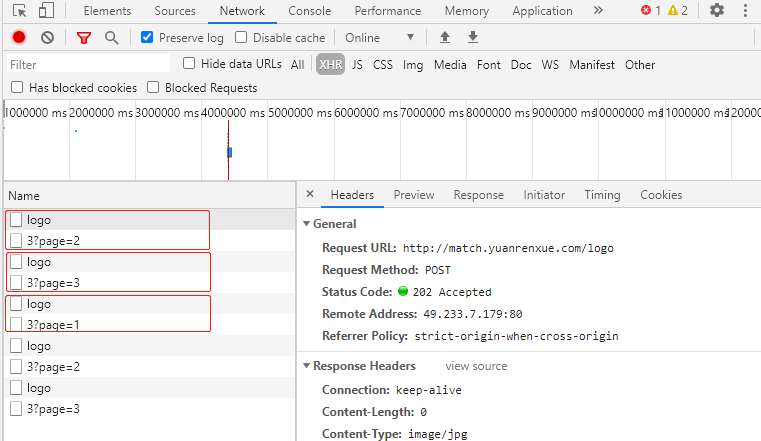Select the JS filter type button
The height and width of the screenshot is (441, 761).
(357, 64)
